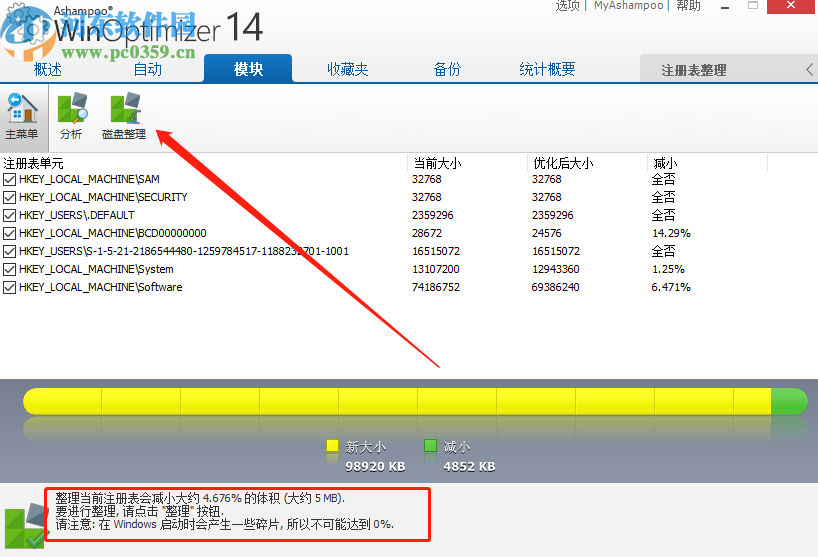Click the 6.471% reduction value
The image size is (818, 557).
pyautogui.click(x=671, y=287)
